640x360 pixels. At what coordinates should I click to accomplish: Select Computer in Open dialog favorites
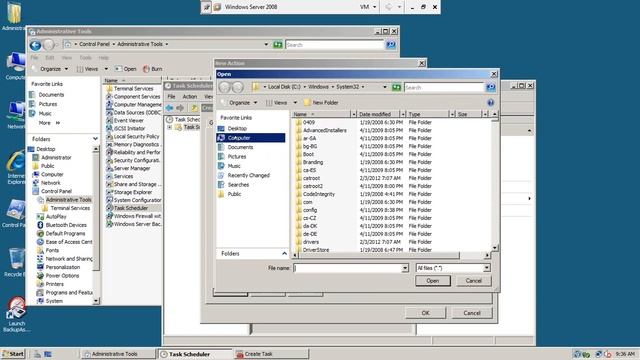(251, 138)
